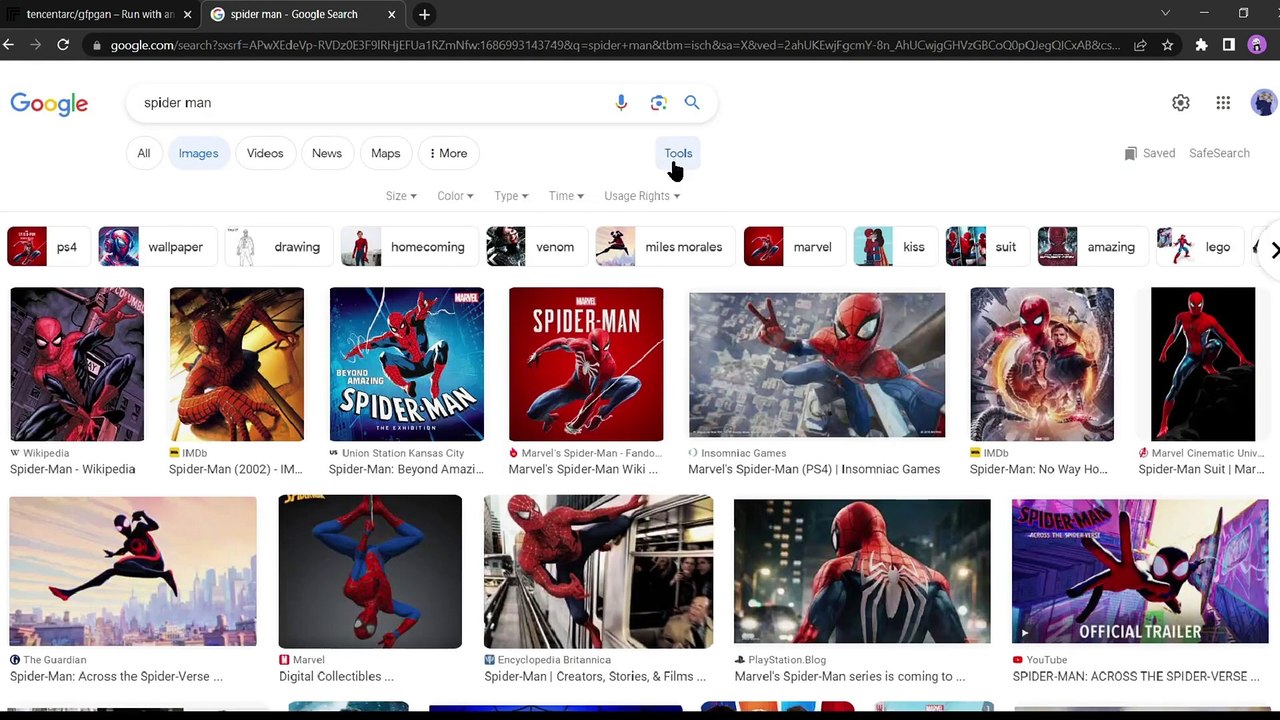Reload the current page

[x=63, y=45]
